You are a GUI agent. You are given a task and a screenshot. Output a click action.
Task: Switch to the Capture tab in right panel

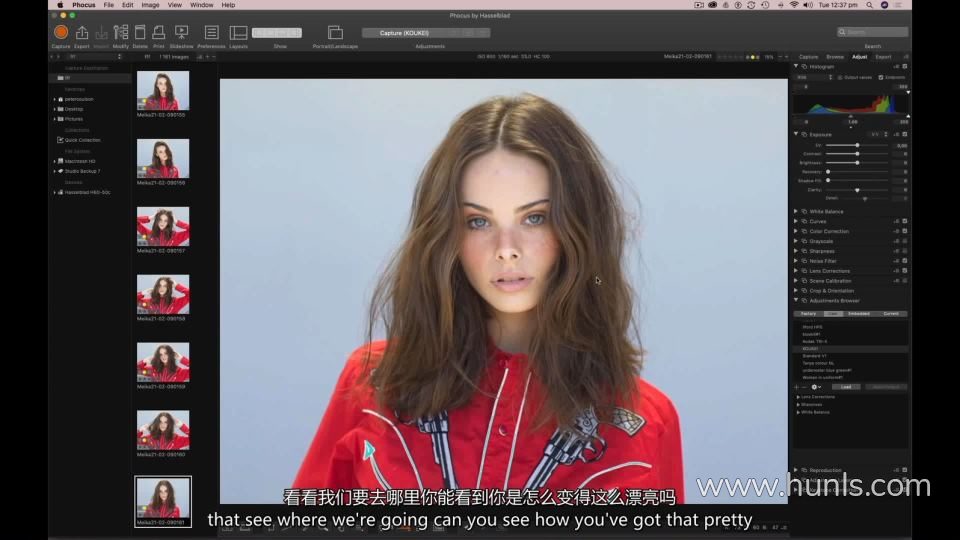(x=808, y=57)
